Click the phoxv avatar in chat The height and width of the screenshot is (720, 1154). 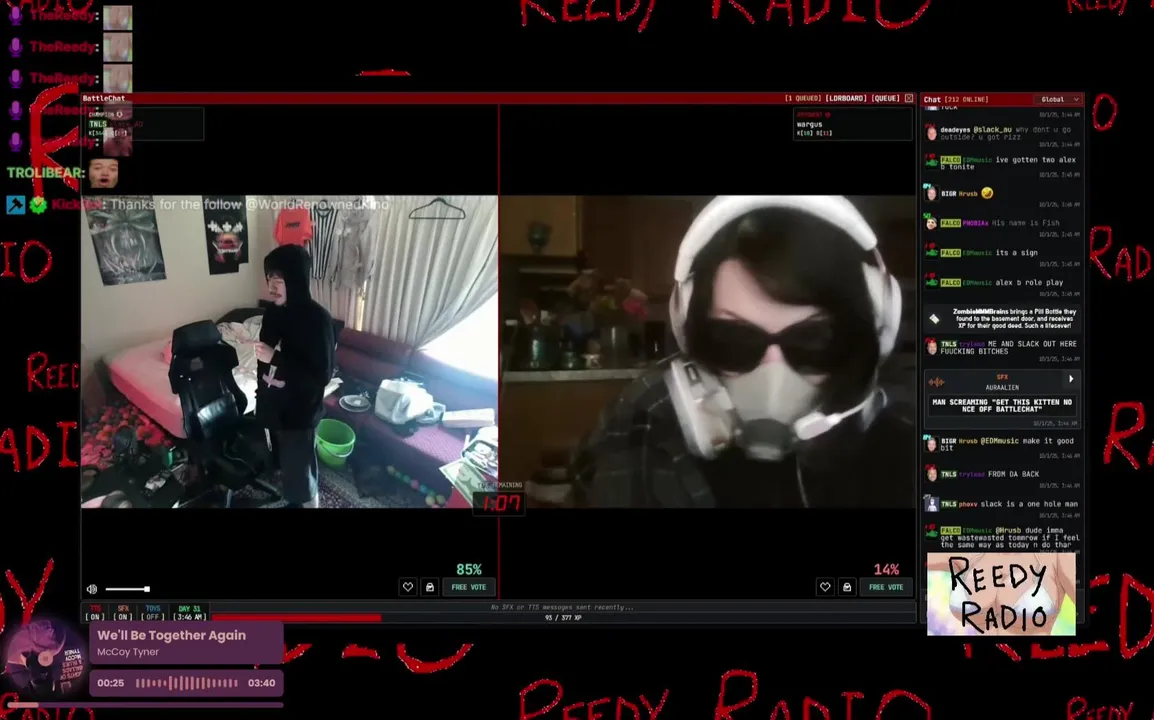point(931,504)
